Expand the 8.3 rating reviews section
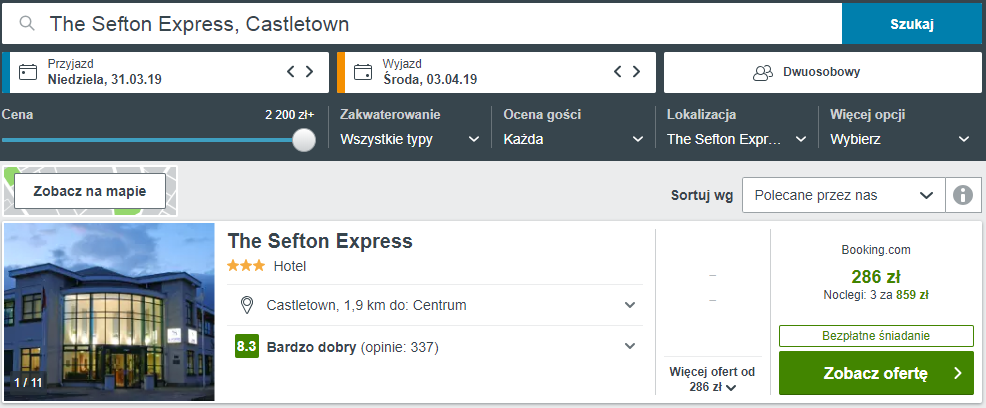 point(435,346)
